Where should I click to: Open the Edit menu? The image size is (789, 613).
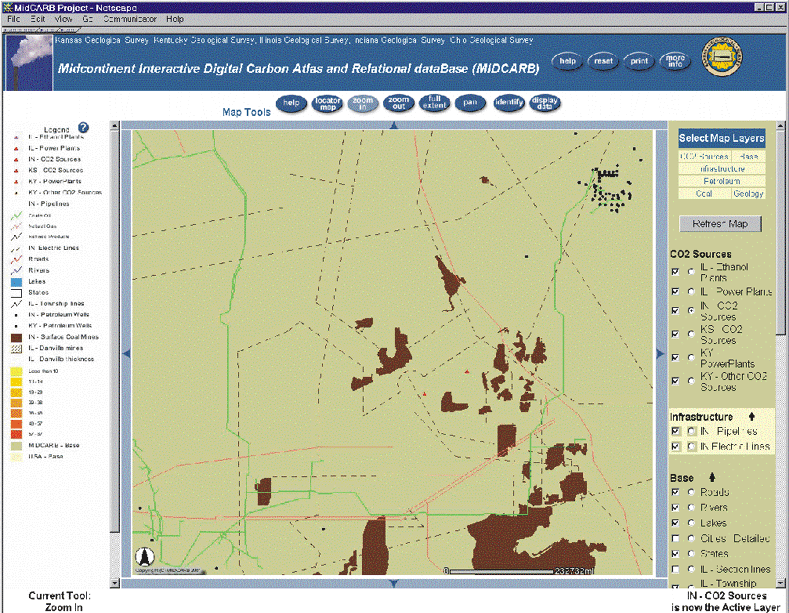[38, 19]
